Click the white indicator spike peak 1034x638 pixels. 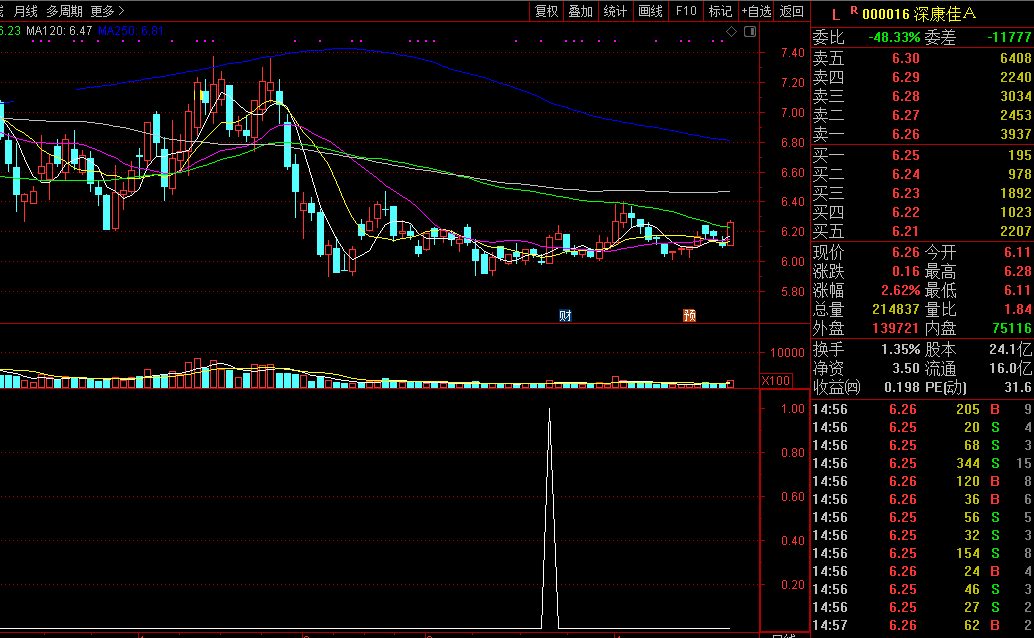pyautogui.click(x=549, y=410)
